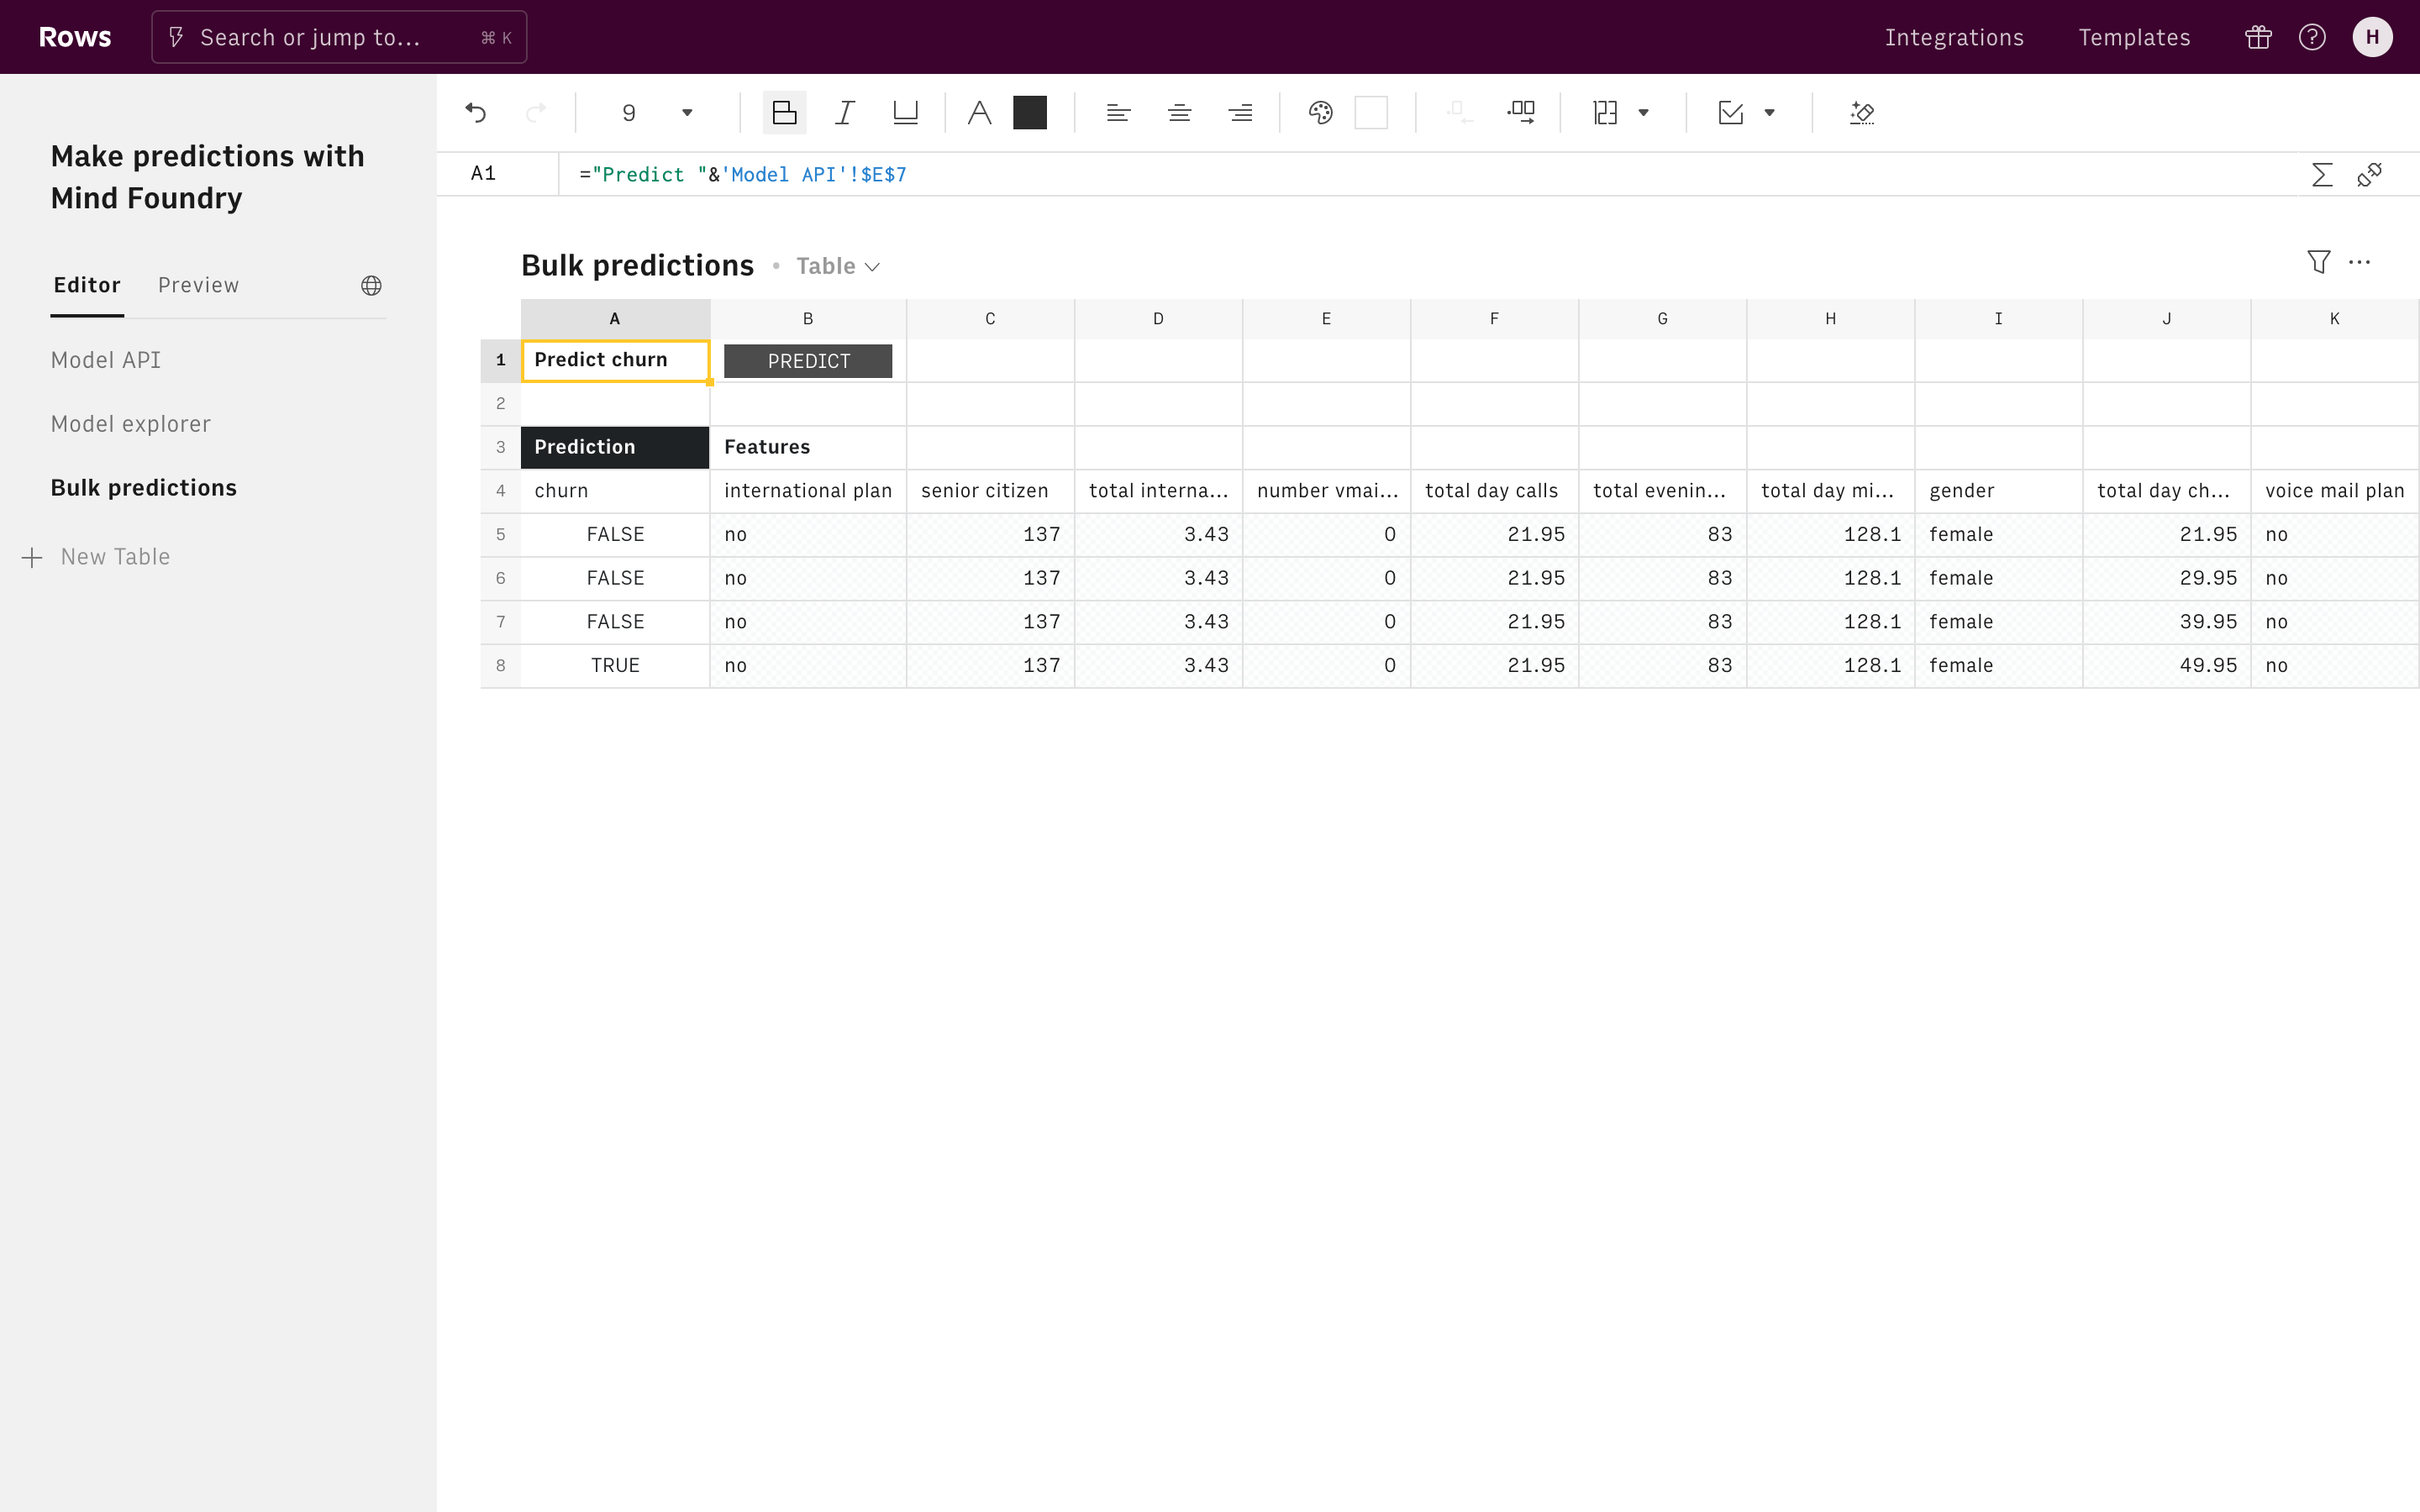The height and width of the screenshot is (1512, 2420).
Task: Switch to the Editor tab
Action: point(87,286)
